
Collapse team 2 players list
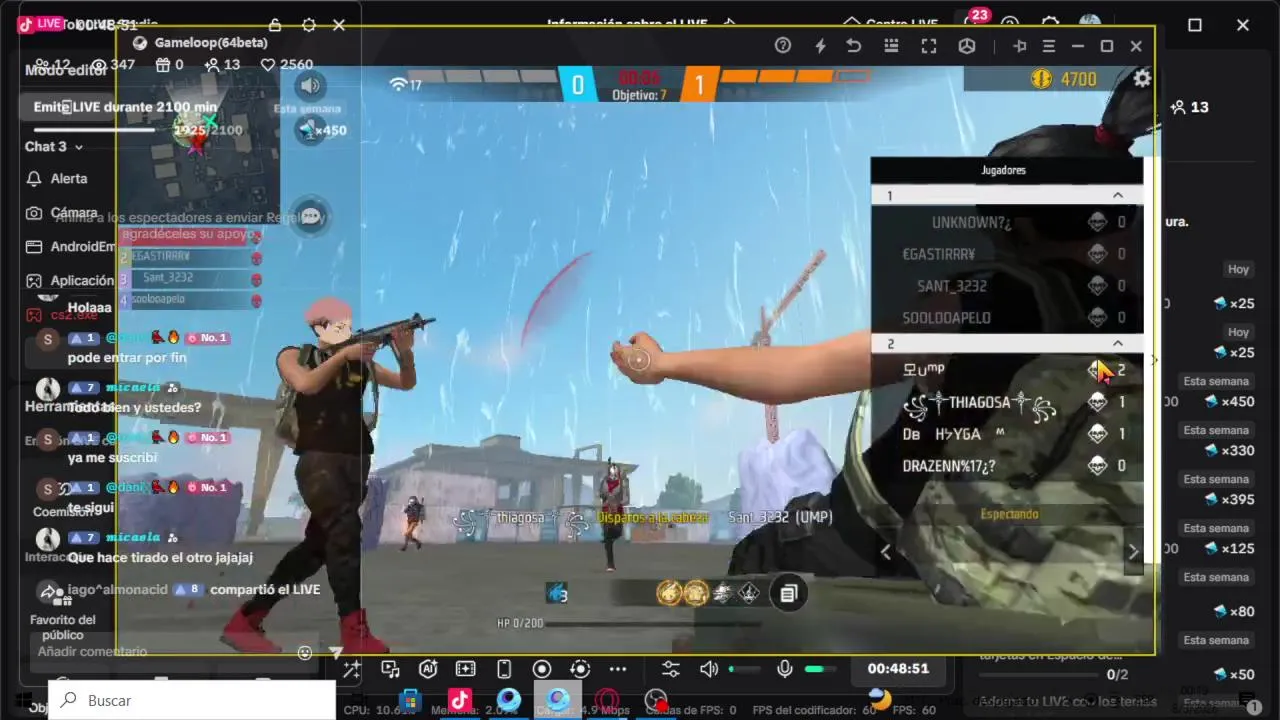click(1118, 343)
